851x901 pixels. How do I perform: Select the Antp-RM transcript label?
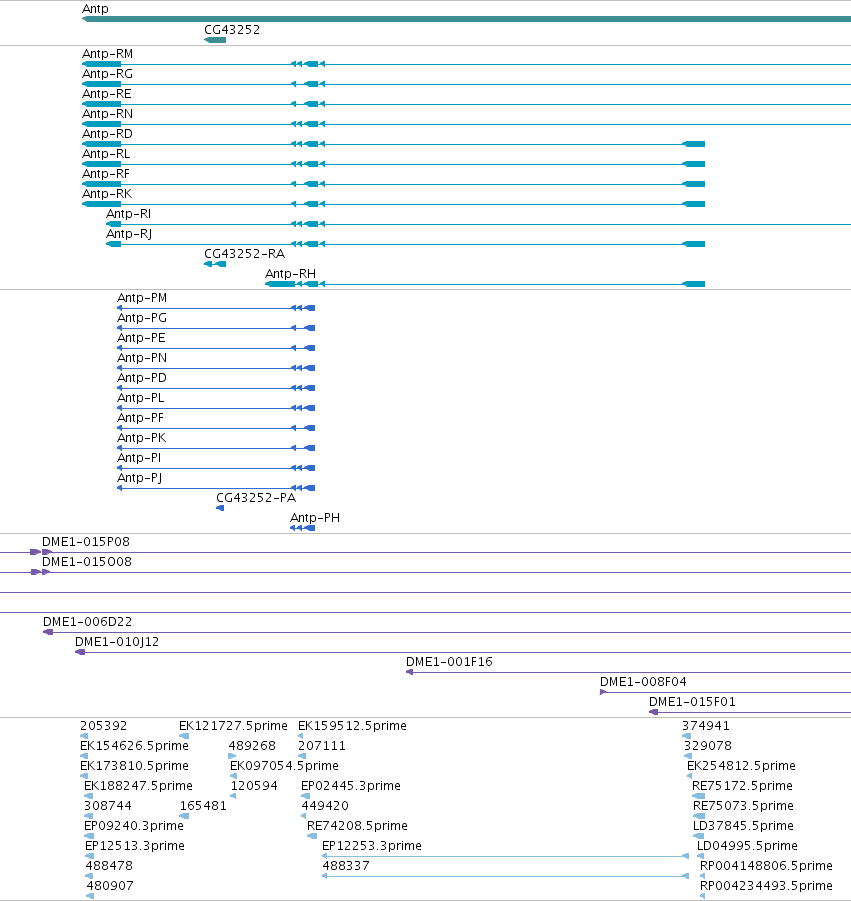(107, 54)
